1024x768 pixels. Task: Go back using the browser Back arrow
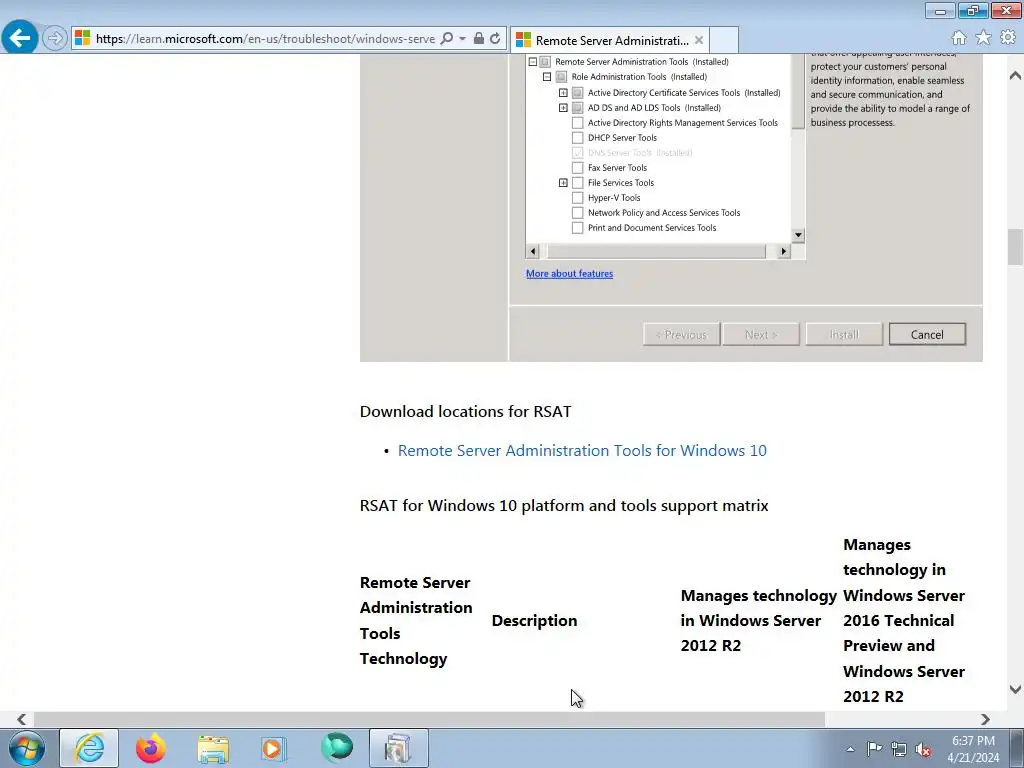20,38
